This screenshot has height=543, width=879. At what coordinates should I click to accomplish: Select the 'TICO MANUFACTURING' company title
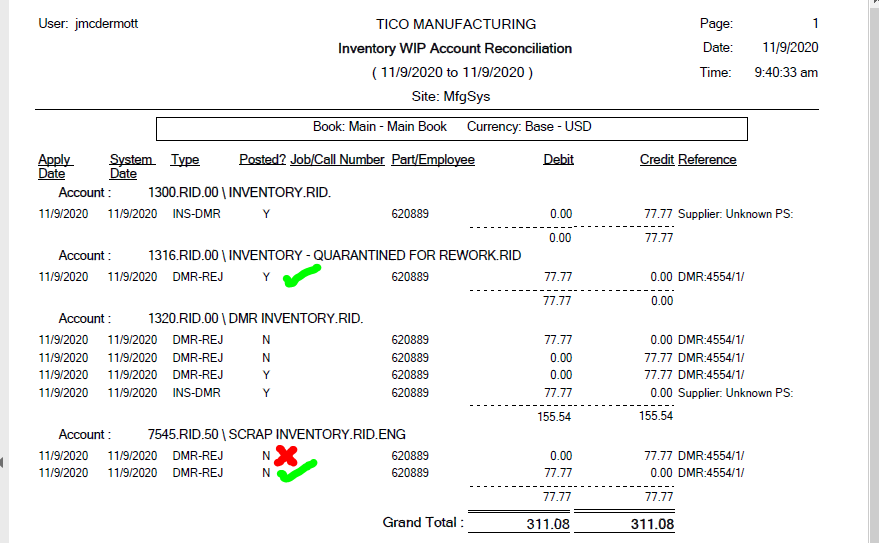pyautogui.click(x=456, y=24)
